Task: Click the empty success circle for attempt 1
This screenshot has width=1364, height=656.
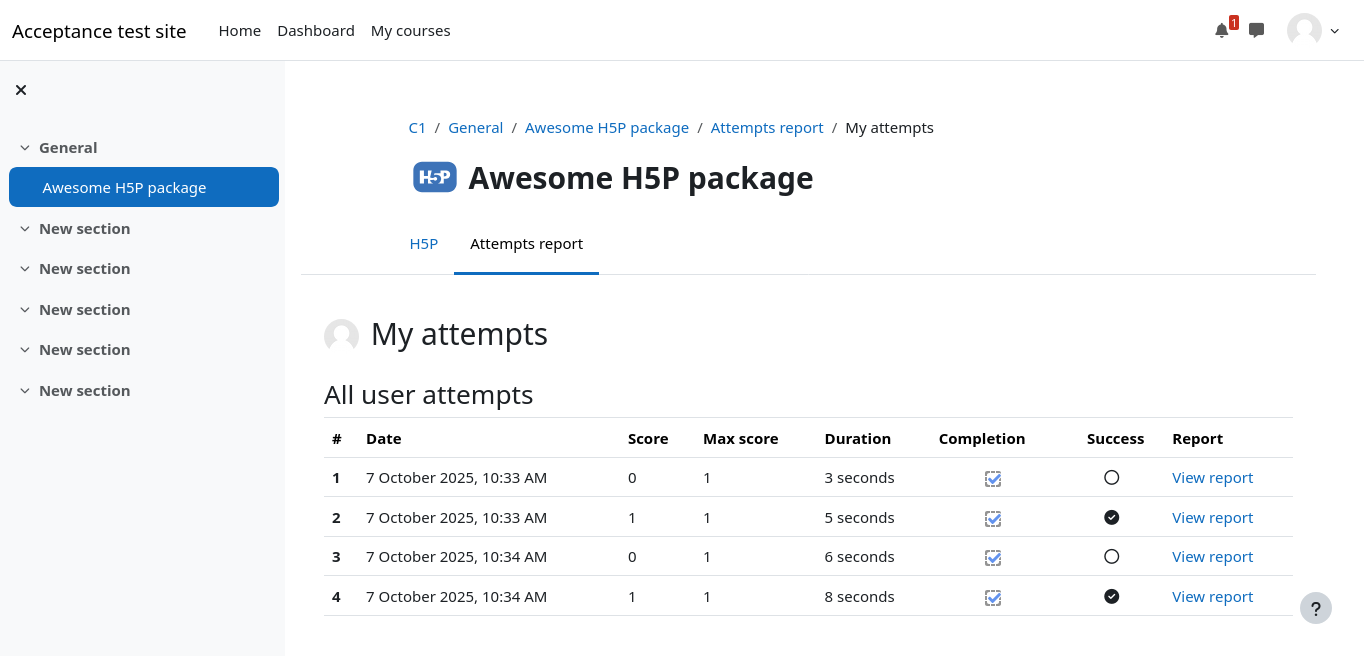Action: [1111, 478]
